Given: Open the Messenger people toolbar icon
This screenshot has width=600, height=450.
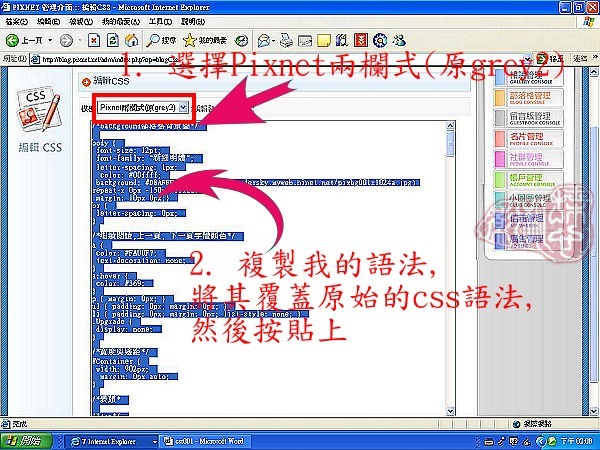Looking at the screenshot, I should click(x=399, y=40).
